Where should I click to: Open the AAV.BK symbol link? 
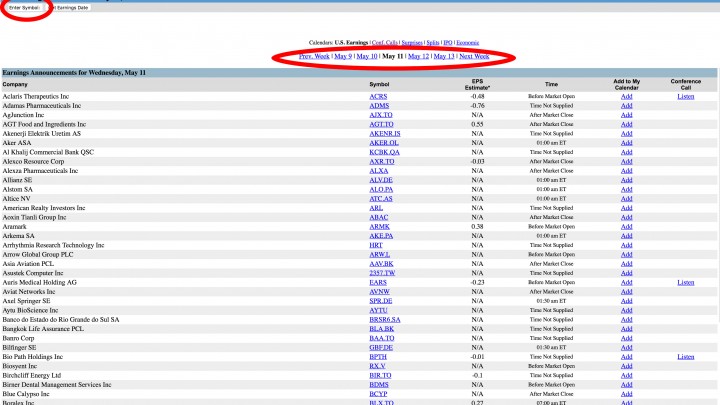(x=381, y=264)
